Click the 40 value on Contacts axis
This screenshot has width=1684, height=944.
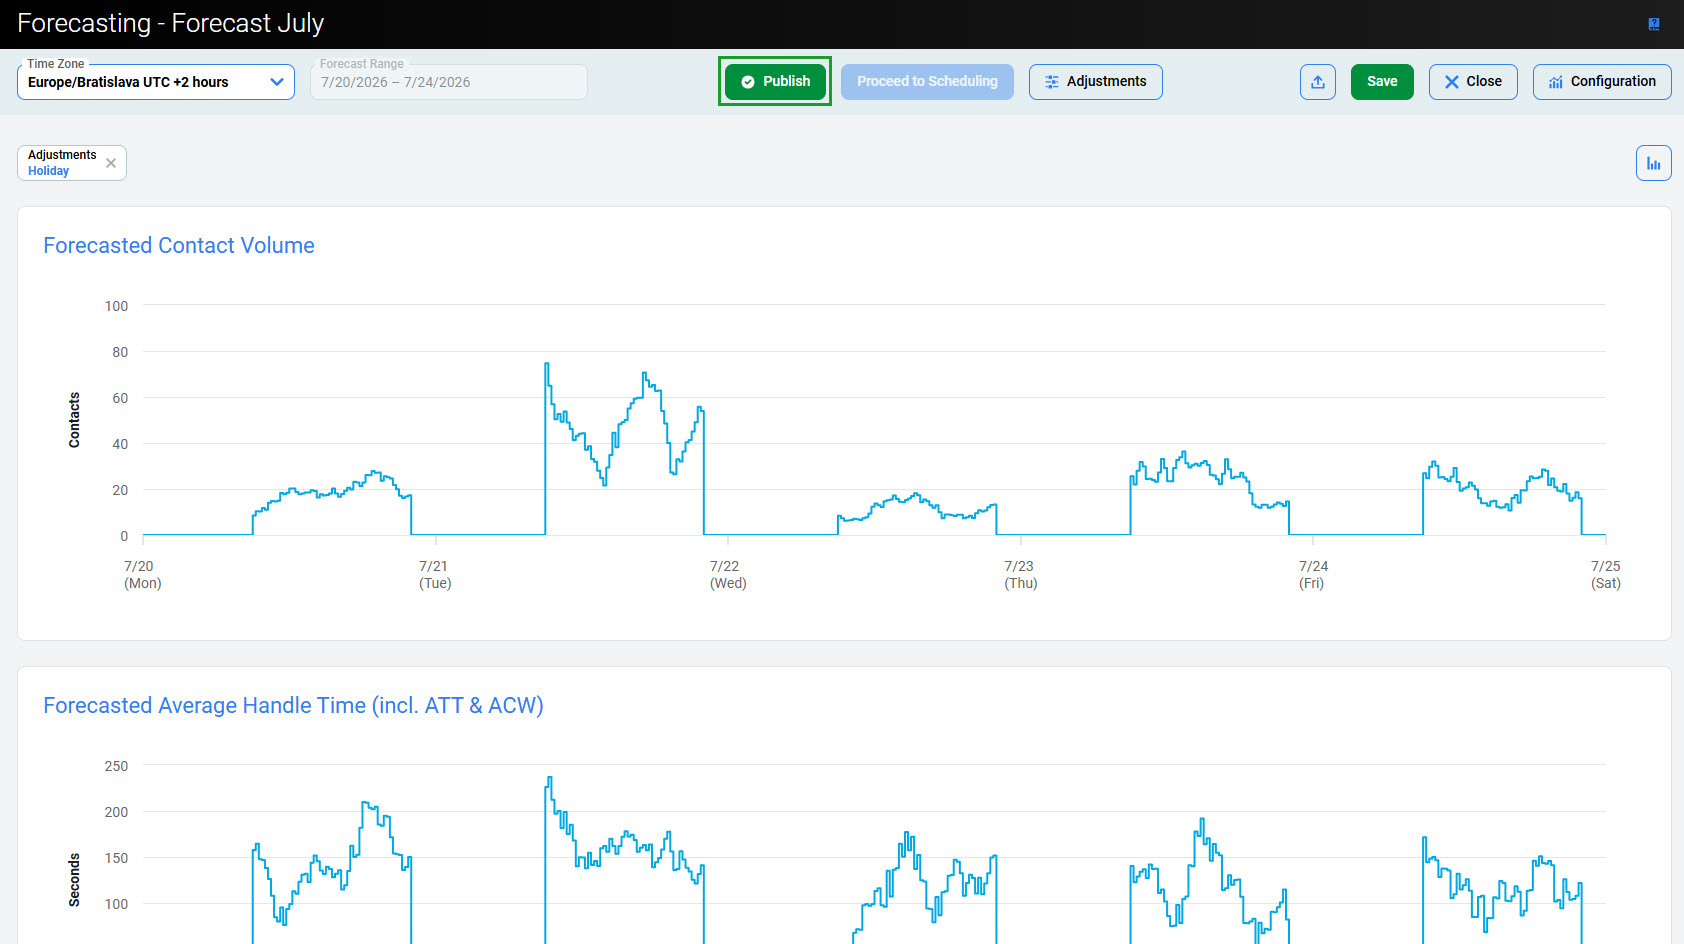pyautogui.click(x=120, y=444)
